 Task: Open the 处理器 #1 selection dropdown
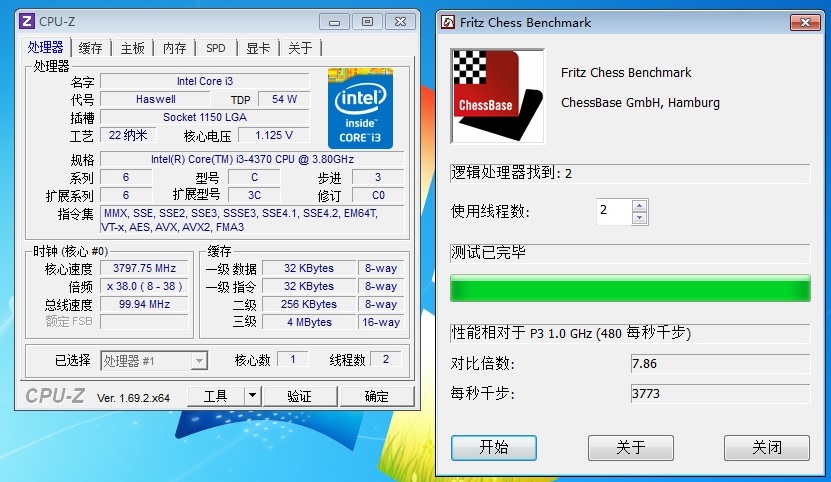154,361
